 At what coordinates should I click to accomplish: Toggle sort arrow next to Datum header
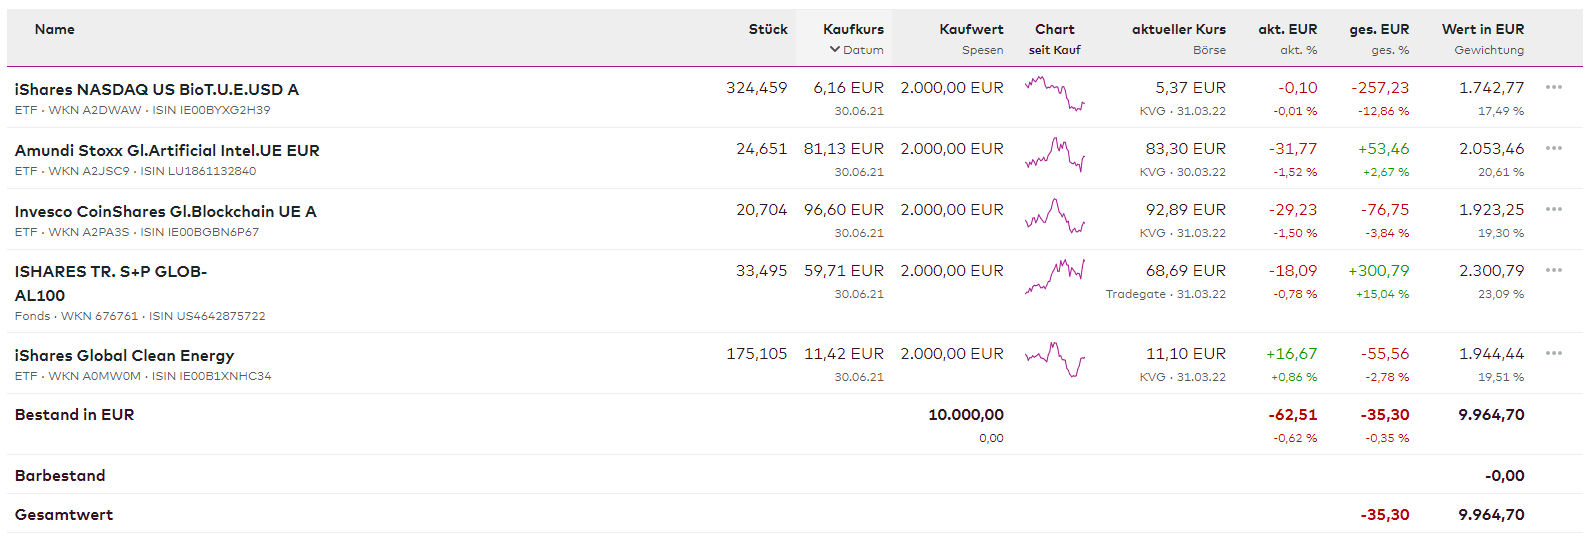pyautogui.click(x=834, y=49)
